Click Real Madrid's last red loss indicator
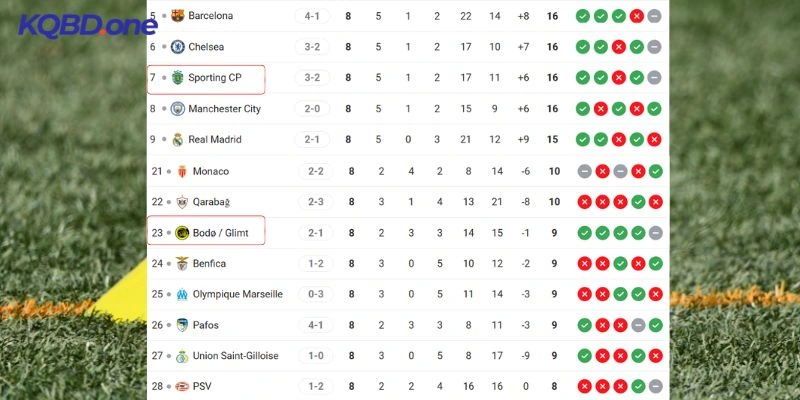This screenshot has height=400, width=800. (654, 140)
